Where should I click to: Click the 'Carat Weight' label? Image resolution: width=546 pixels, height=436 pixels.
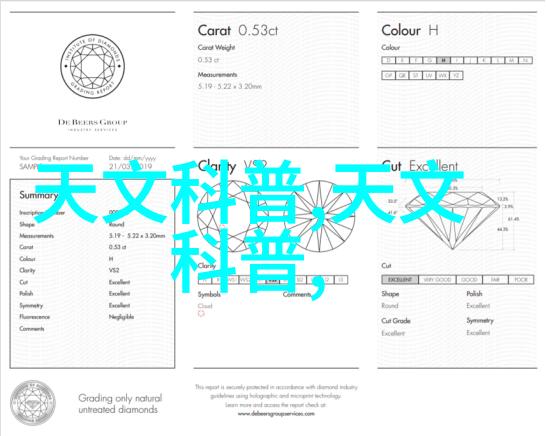click(x=216, y=47)
